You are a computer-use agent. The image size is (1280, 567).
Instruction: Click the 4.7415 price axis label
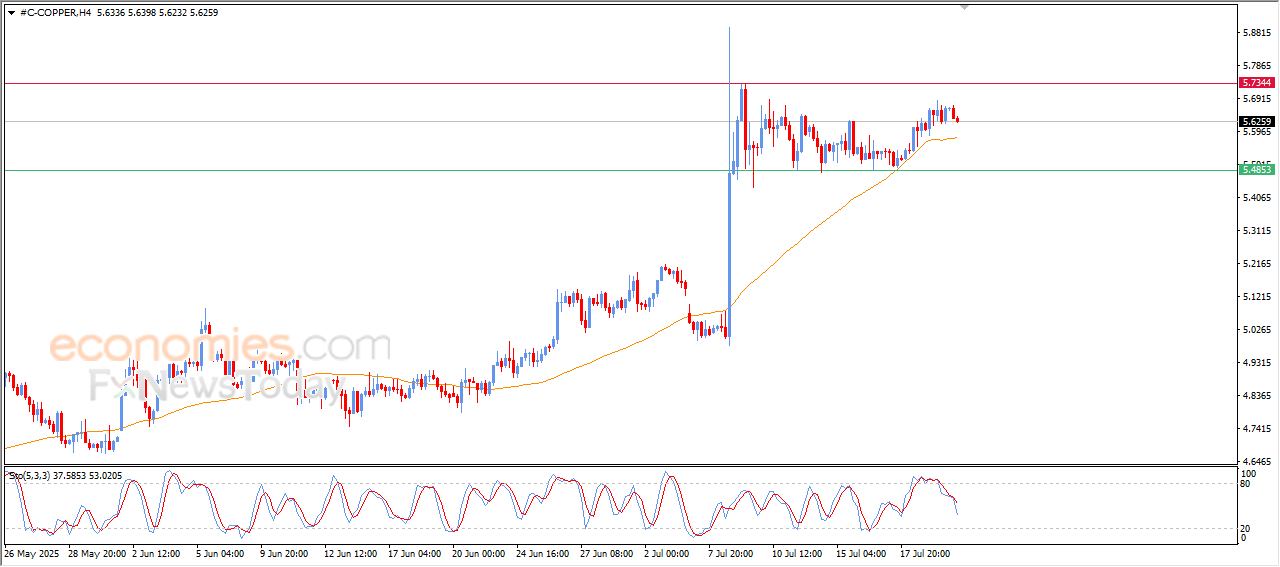1256,429
